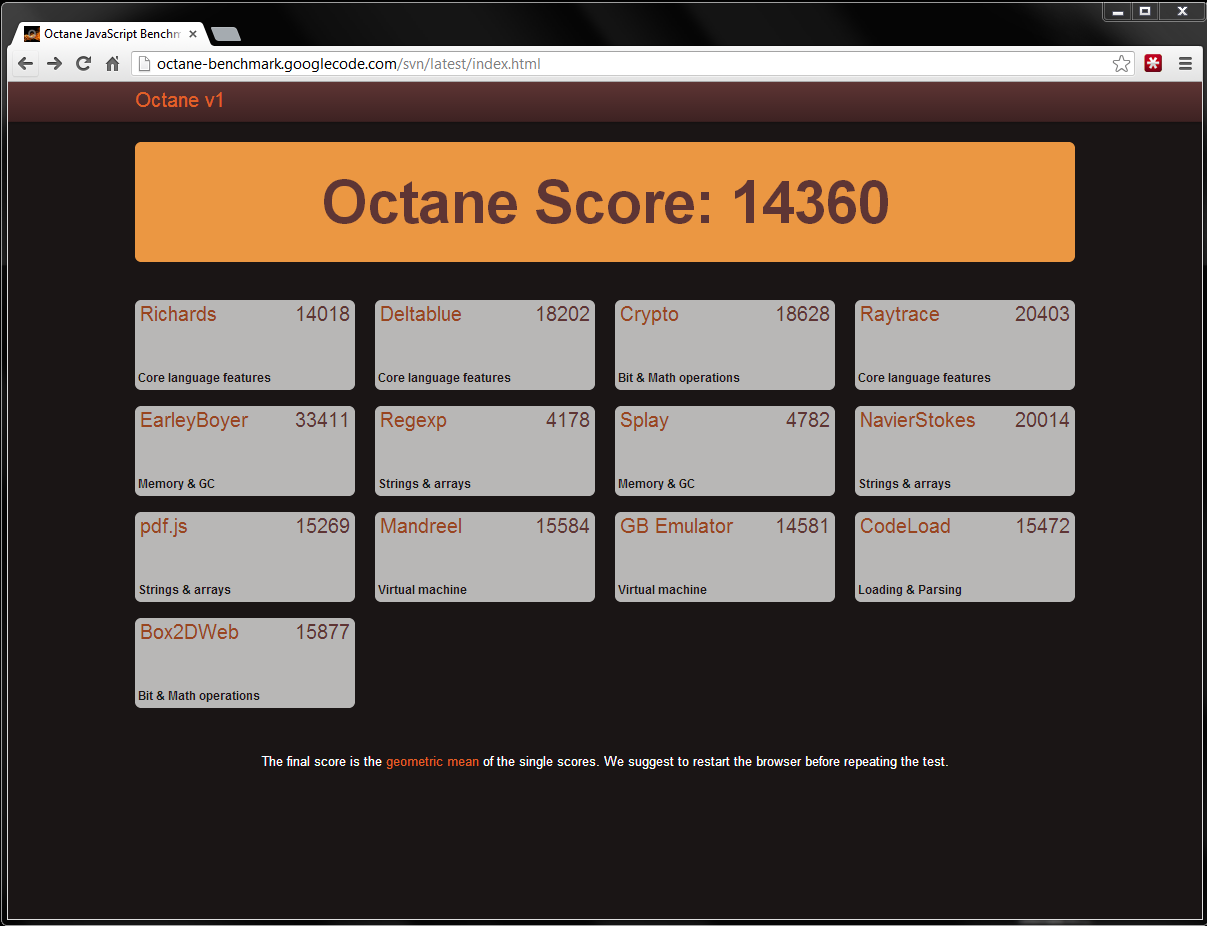Open the Crypto benchmark link
1207x926 pixels.
[x=649, y=315]
